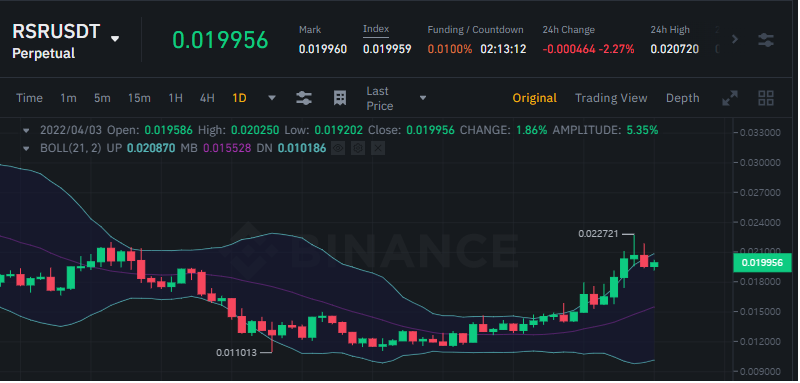This screenshot has width=800, height=383.
Task: Click the 0.022721 high marker label
Action: tap(598, 234)
